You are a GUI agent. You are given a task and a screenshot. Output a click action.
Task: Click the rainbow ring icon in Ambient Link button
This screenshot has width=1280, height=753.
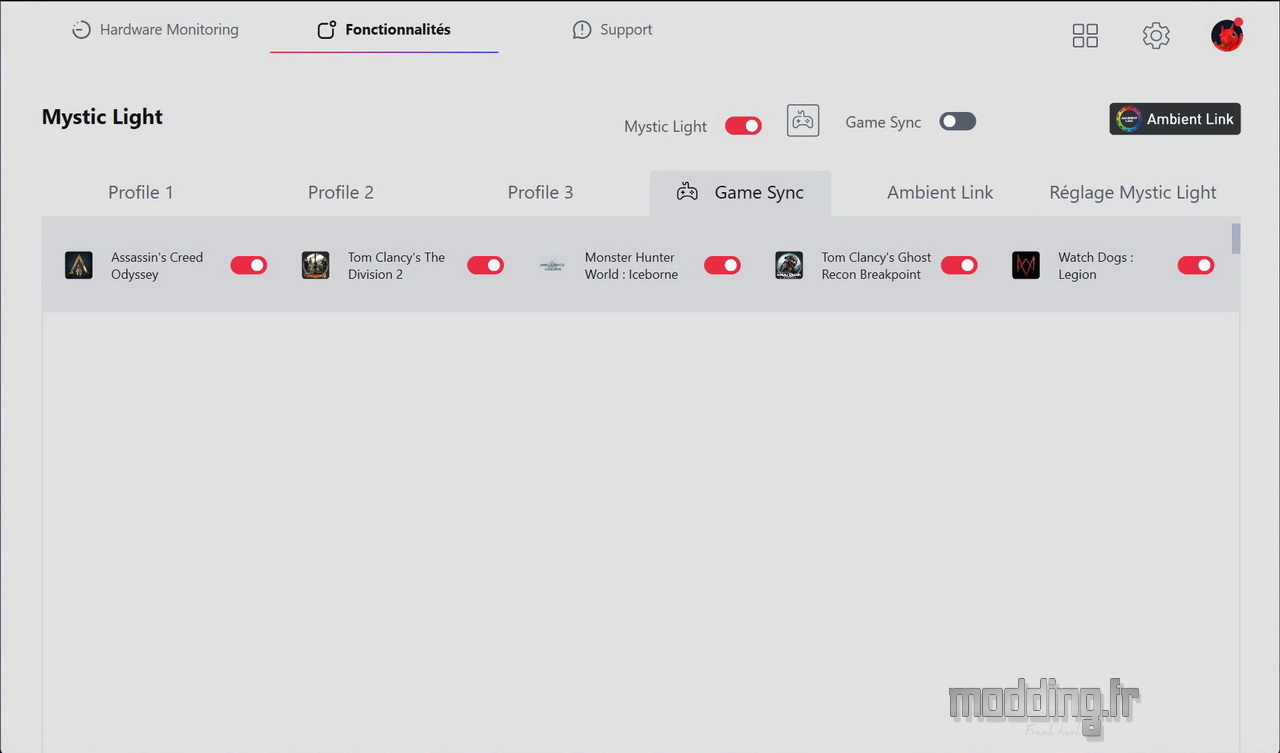point(1129,119)
